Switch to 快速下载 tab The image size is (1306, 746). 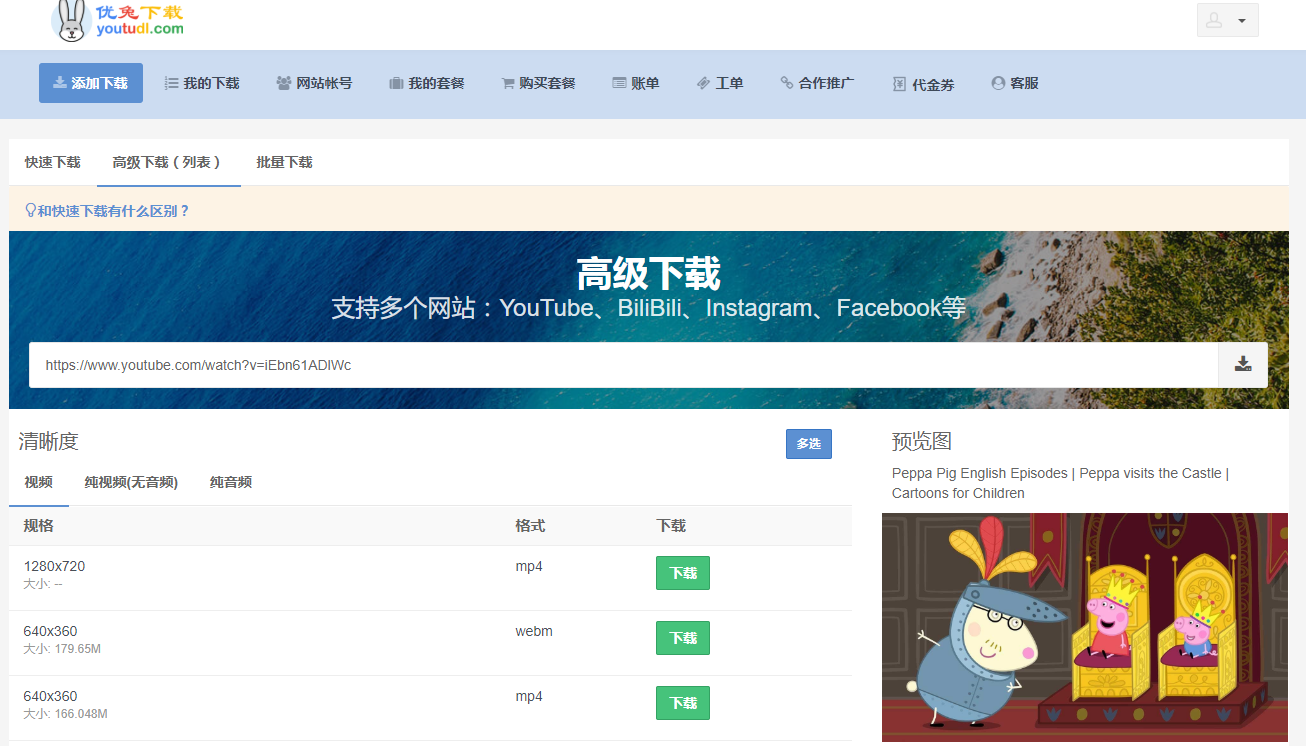coord(53,162)
